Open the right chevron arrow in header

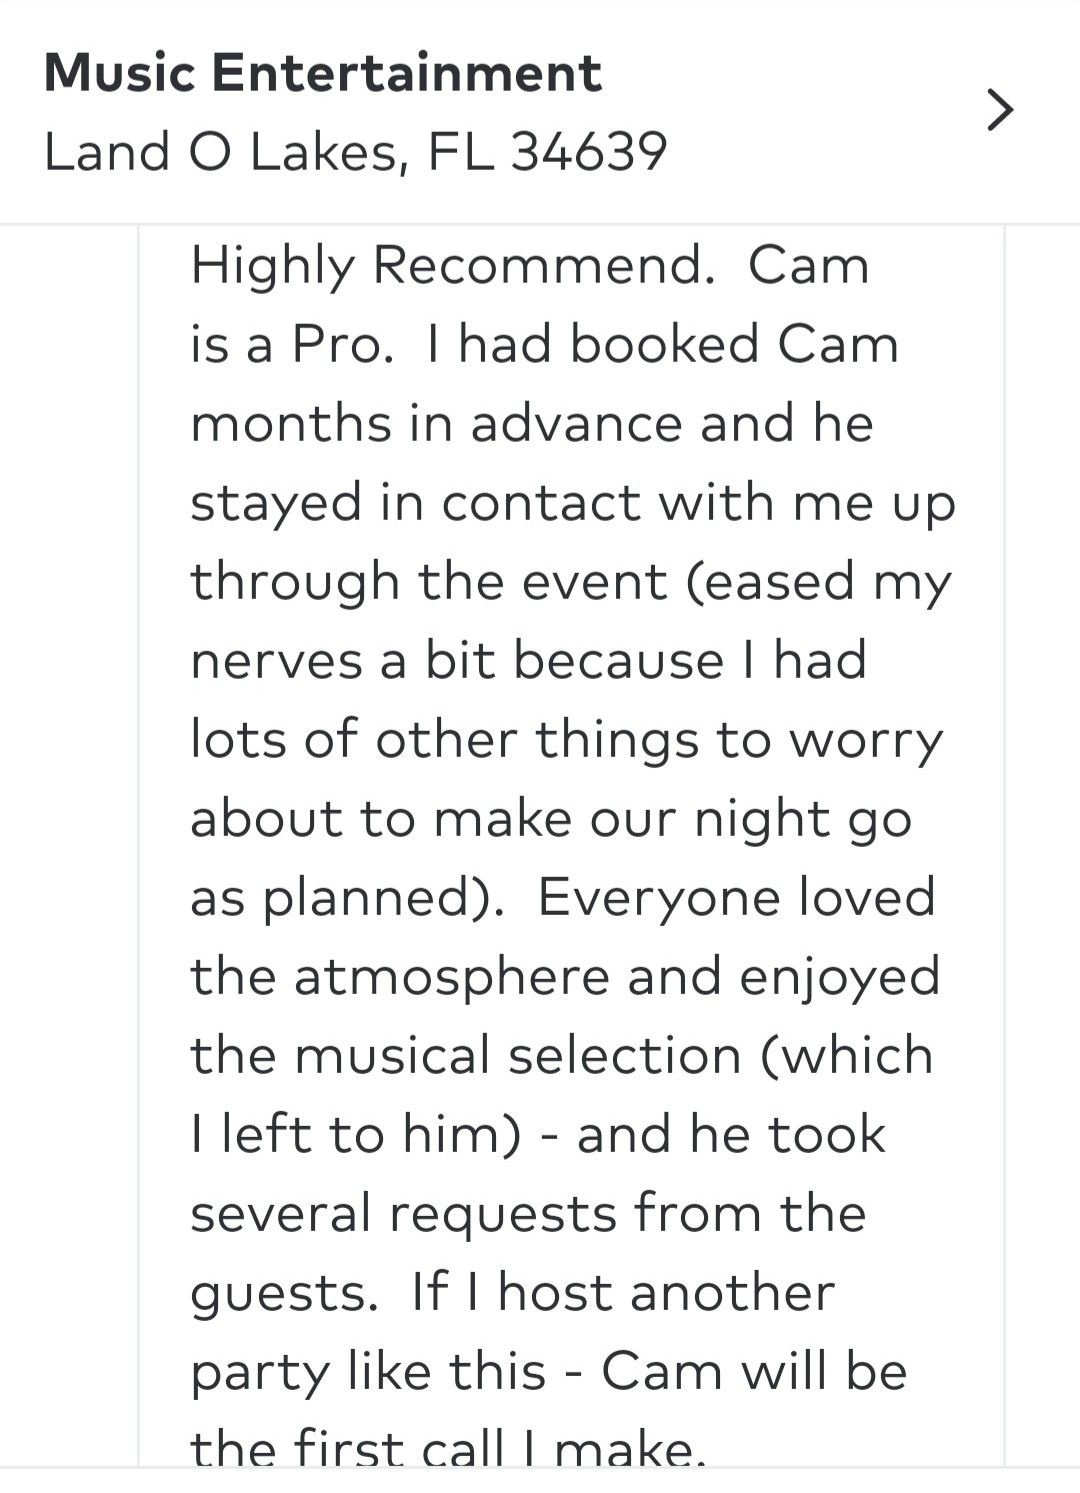coord(999,110)
